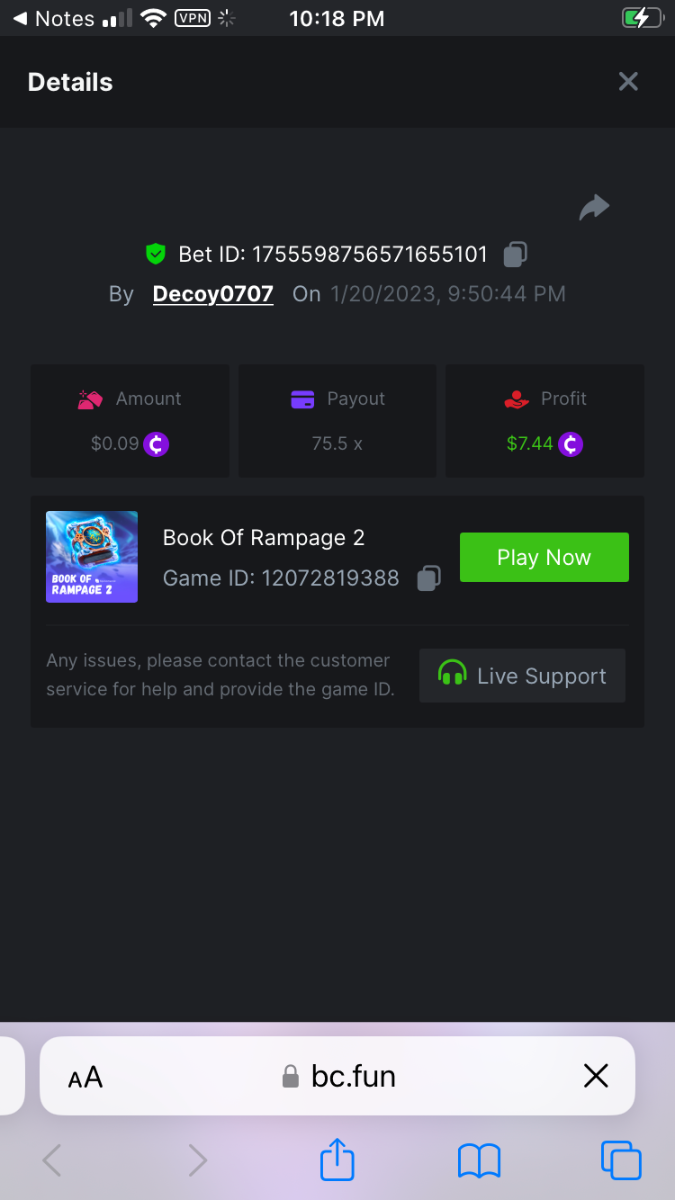The height and width of the screenshot is (1200, 675).
Task: Stop loading with the address bar X
Action: (x=596, y=1076)
